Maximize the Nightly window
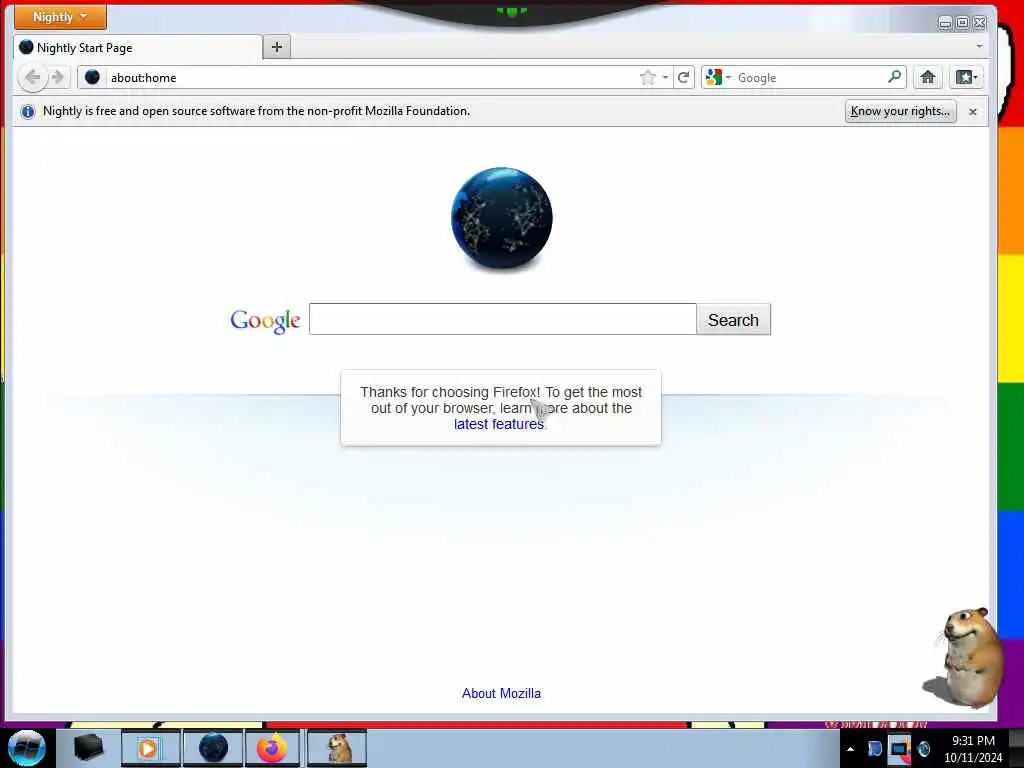Image resolution: width=1024 pixels, height=768 pixels. click(x=962, y=23)
